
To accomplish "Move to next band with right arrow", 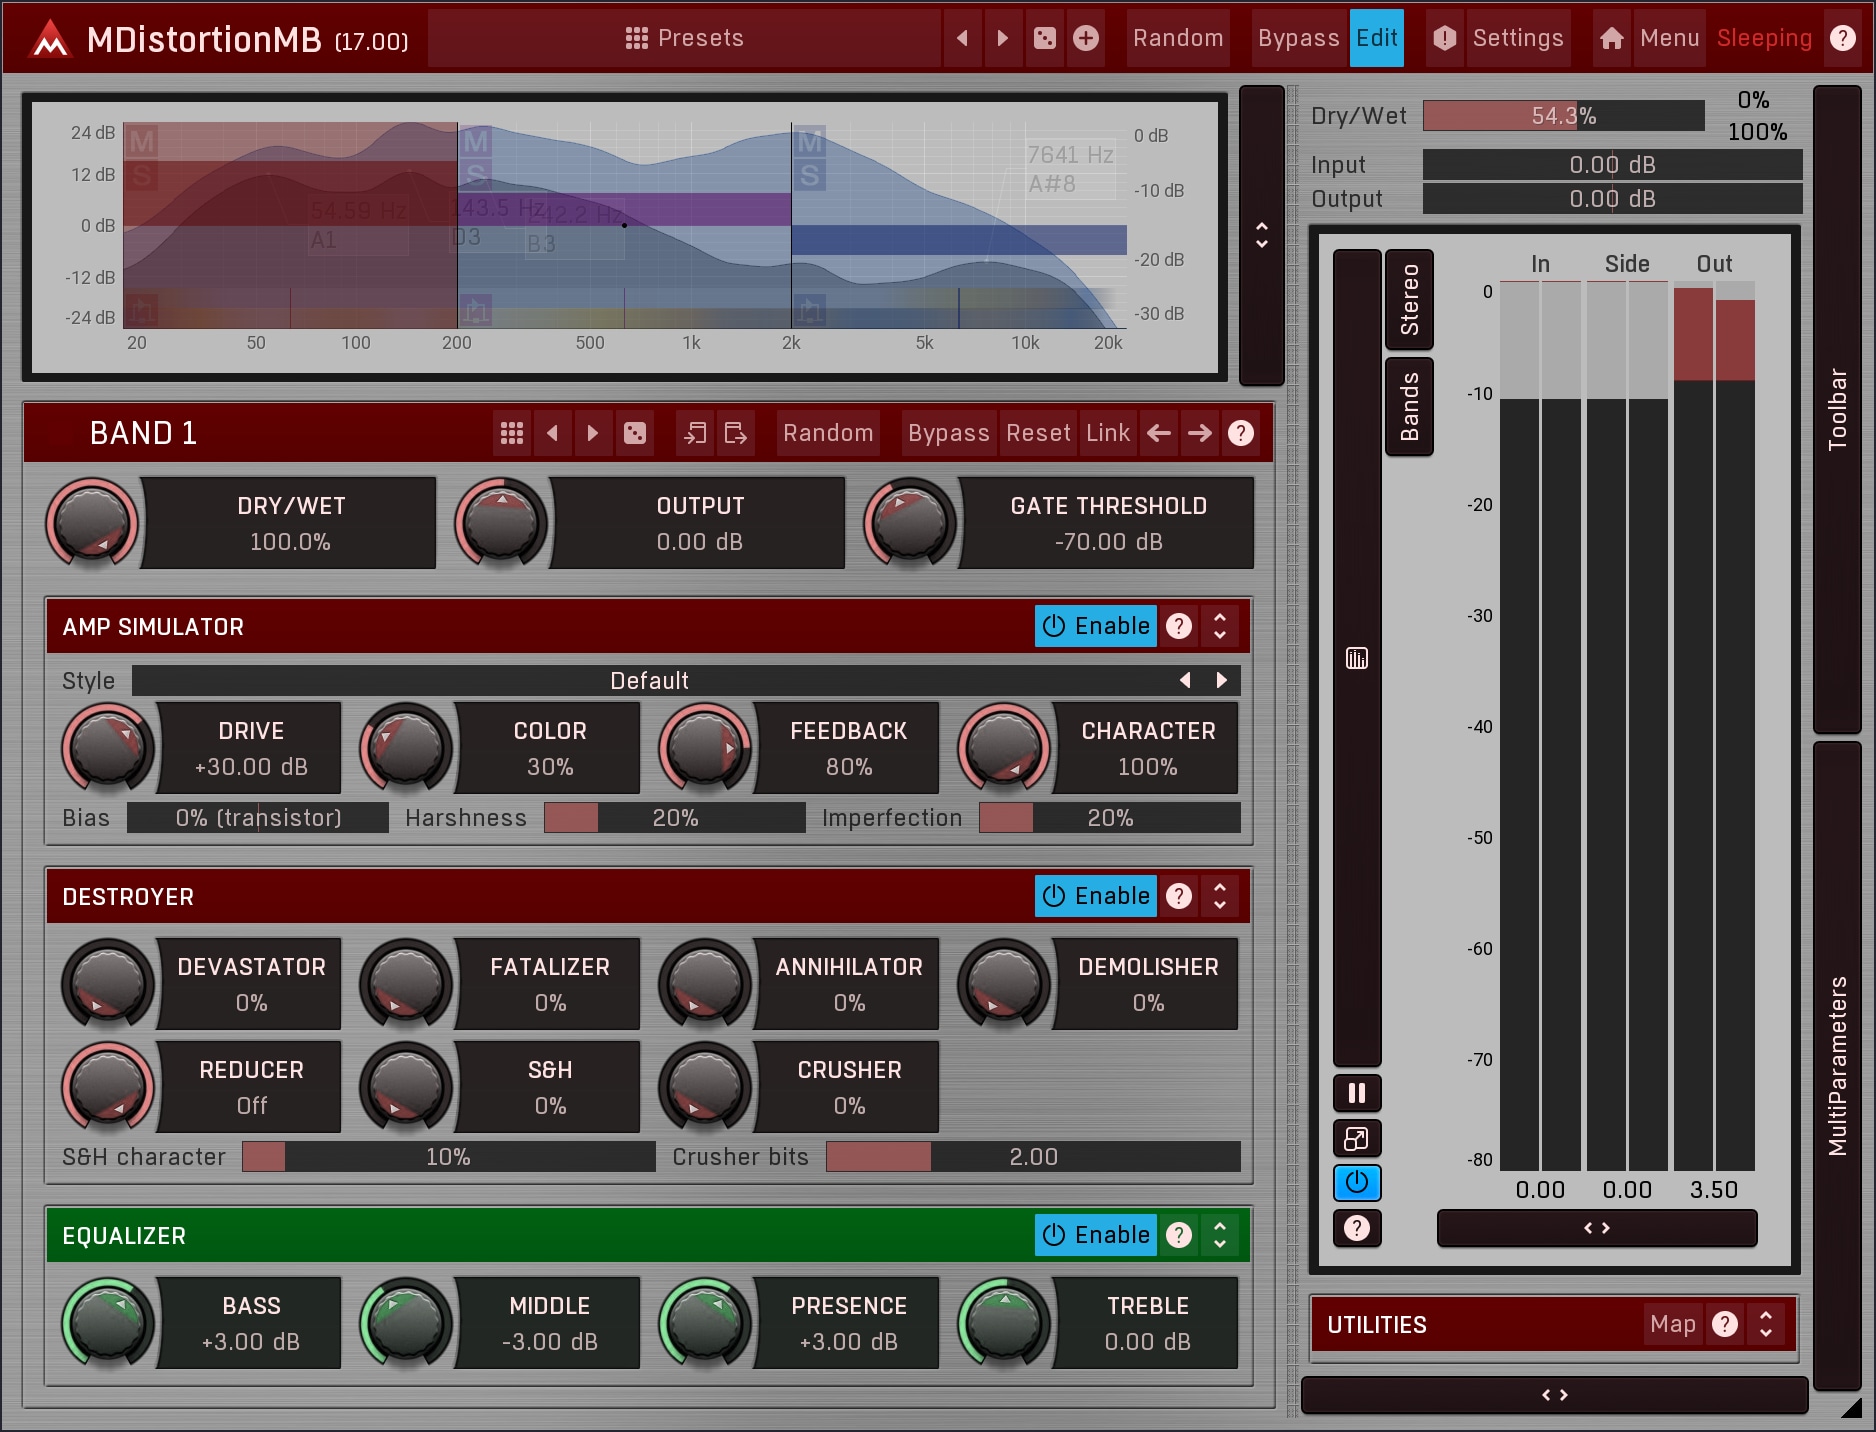I will tap(1200, 433).
